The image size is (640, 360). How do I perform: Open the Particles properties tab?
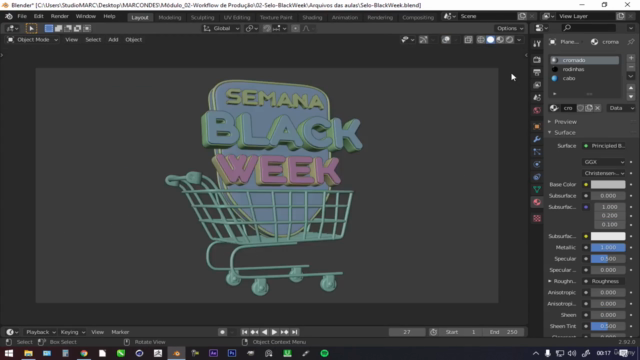click(x=537, y=152)
